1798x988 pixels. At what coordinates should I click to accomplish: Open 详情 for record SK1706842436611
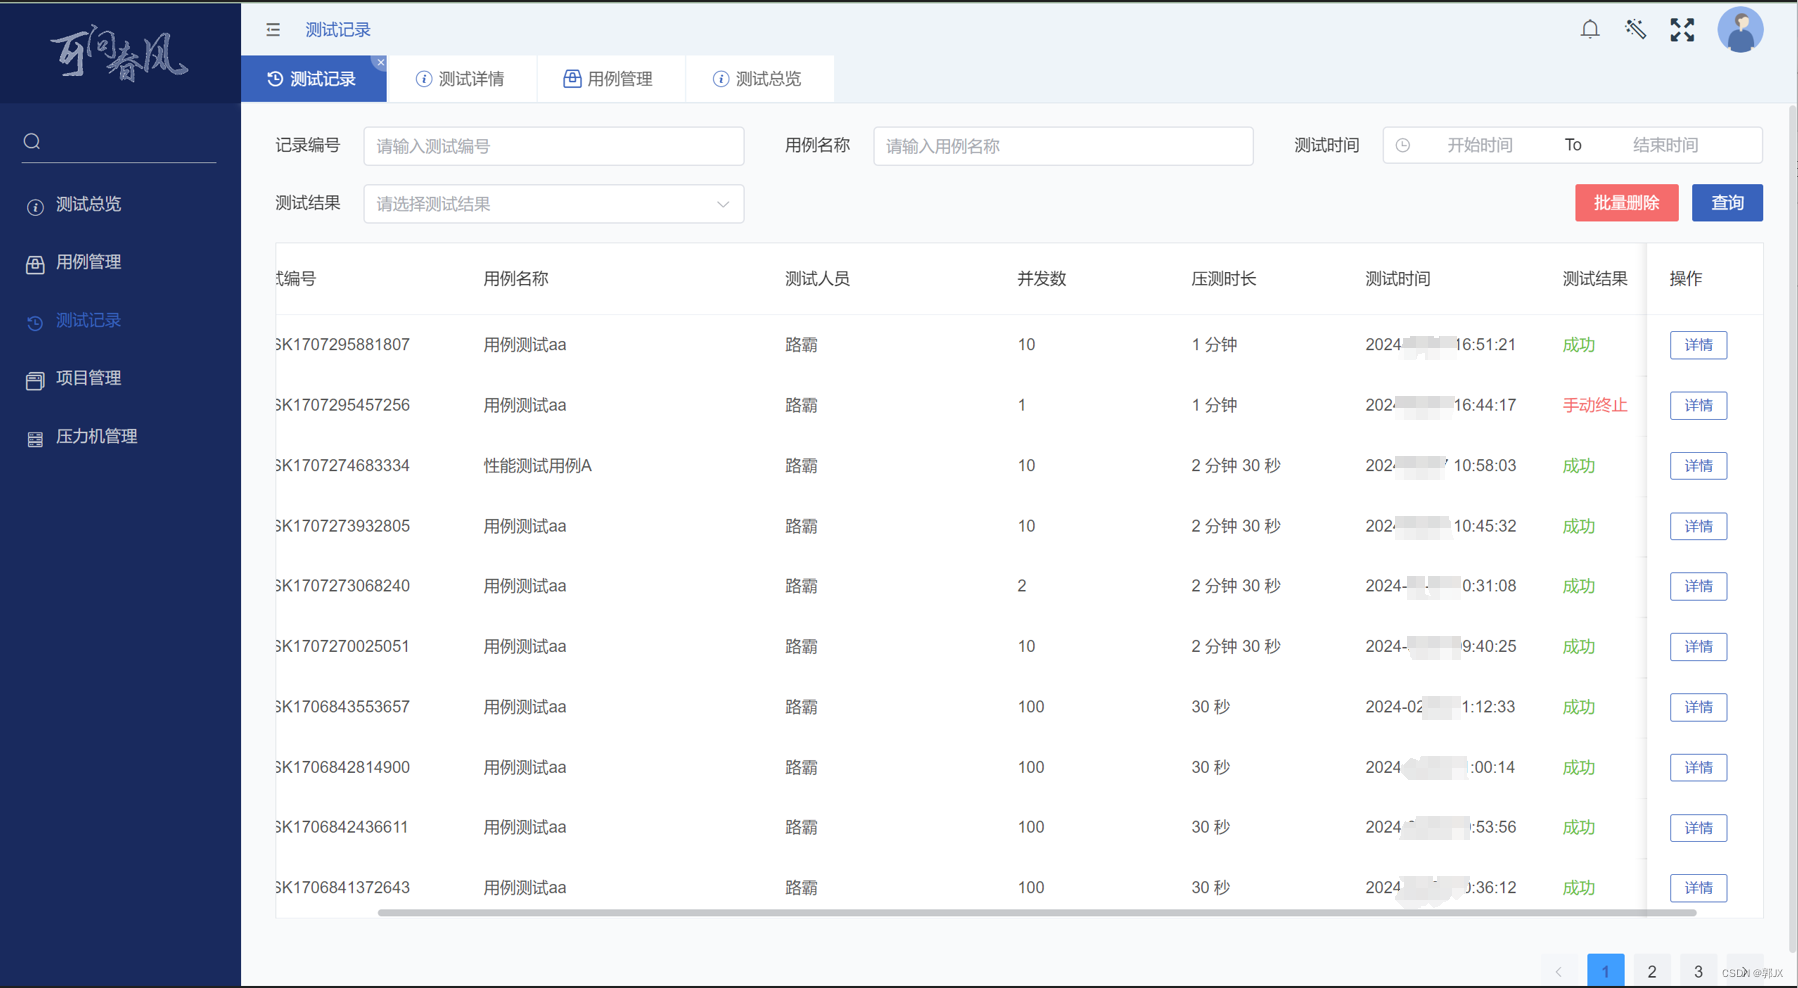click(1698, 828)
